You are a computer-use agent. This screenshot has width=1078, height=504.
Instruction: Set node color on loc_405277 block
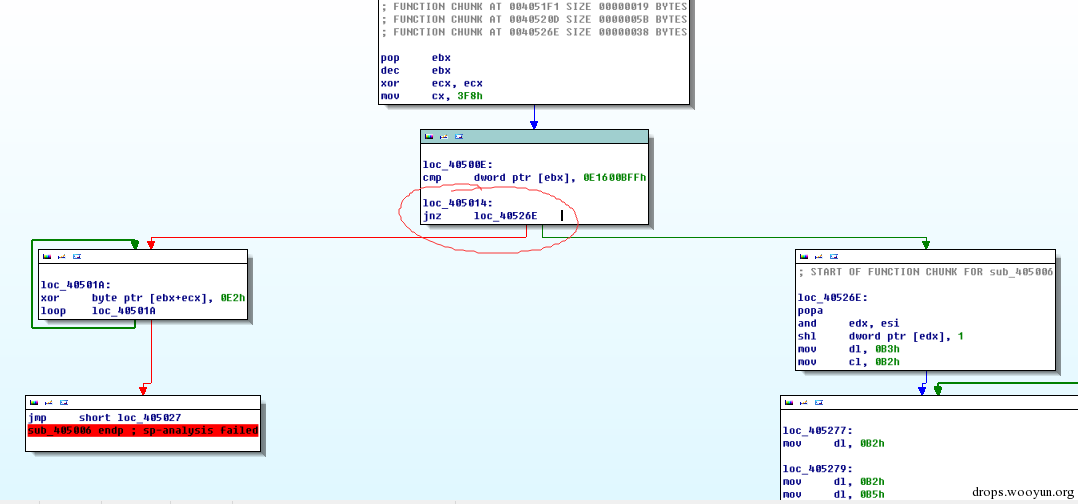[788, 402]
